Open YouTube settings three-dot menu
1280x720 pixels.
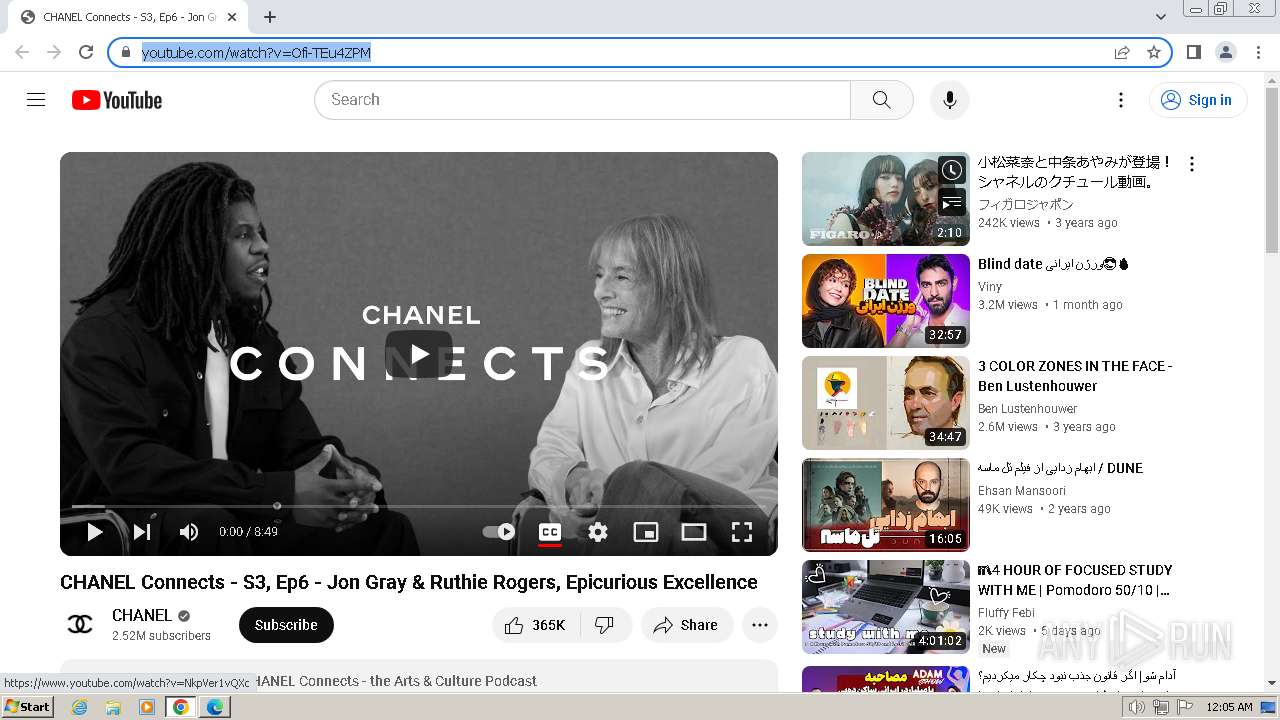[1121, 100]
